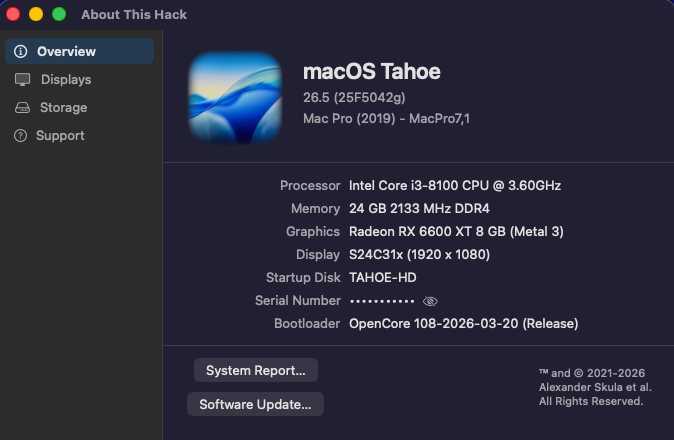Click the Intel Core i3-8100 processor text

[454, 185]
